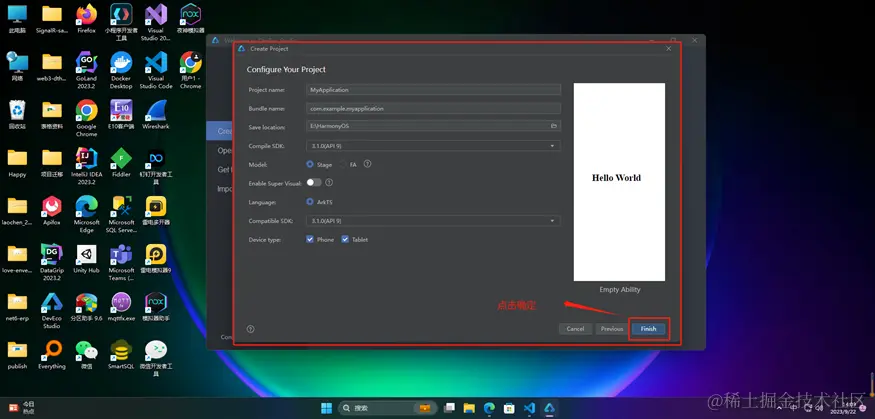This screenshot has height=419, width=875.
Task: Browse folder icon in Save location
Action: pos(554,127)
